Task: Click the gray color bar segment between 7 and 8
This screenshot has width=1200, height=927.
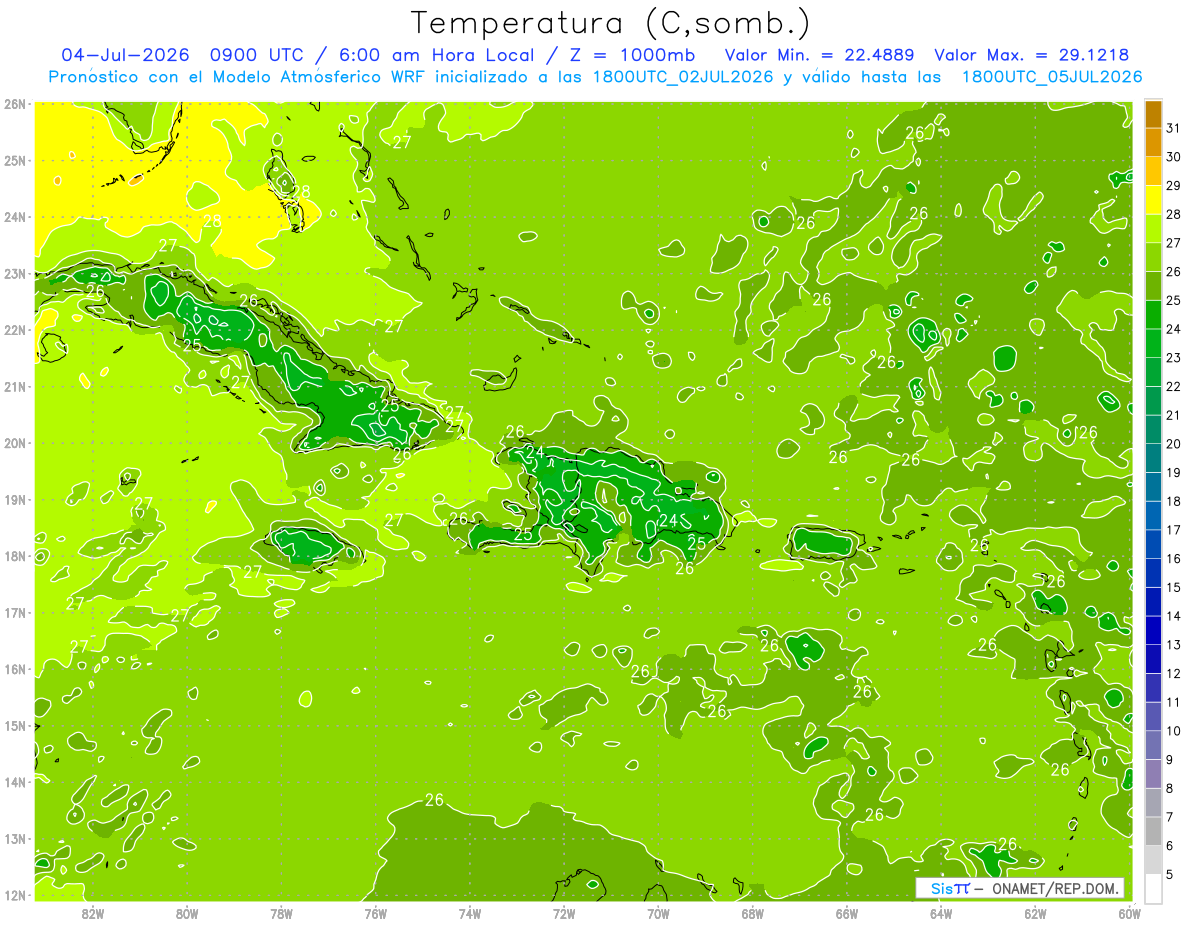Action: [1153, 802]
